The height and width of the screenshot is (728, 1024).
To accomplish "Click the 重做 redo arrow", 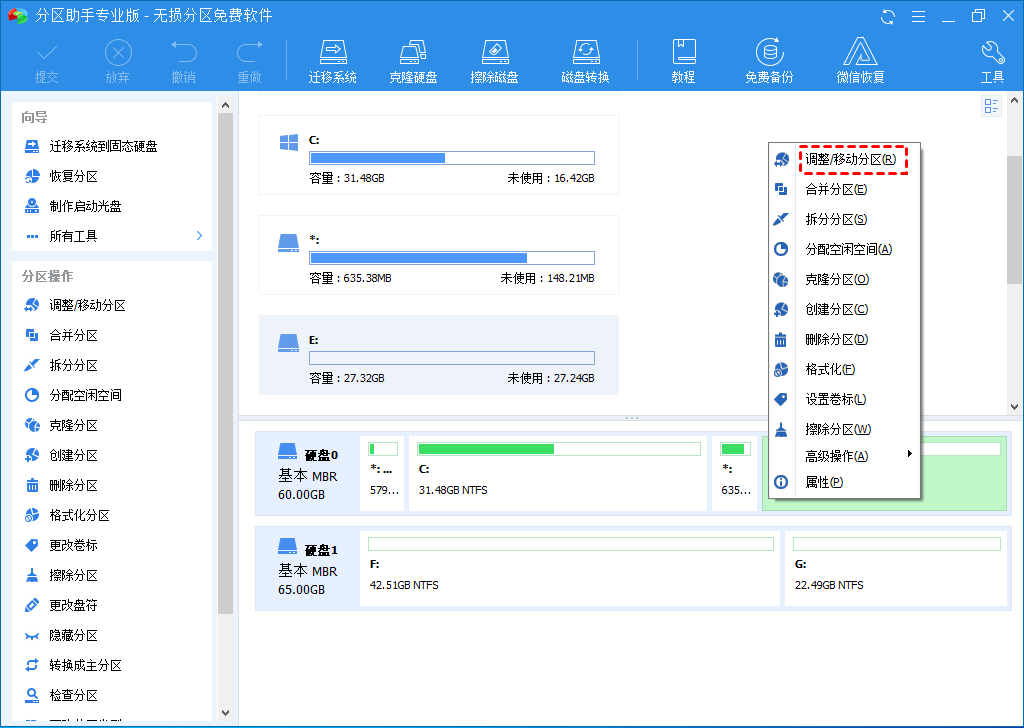I will tap(249, 62).
